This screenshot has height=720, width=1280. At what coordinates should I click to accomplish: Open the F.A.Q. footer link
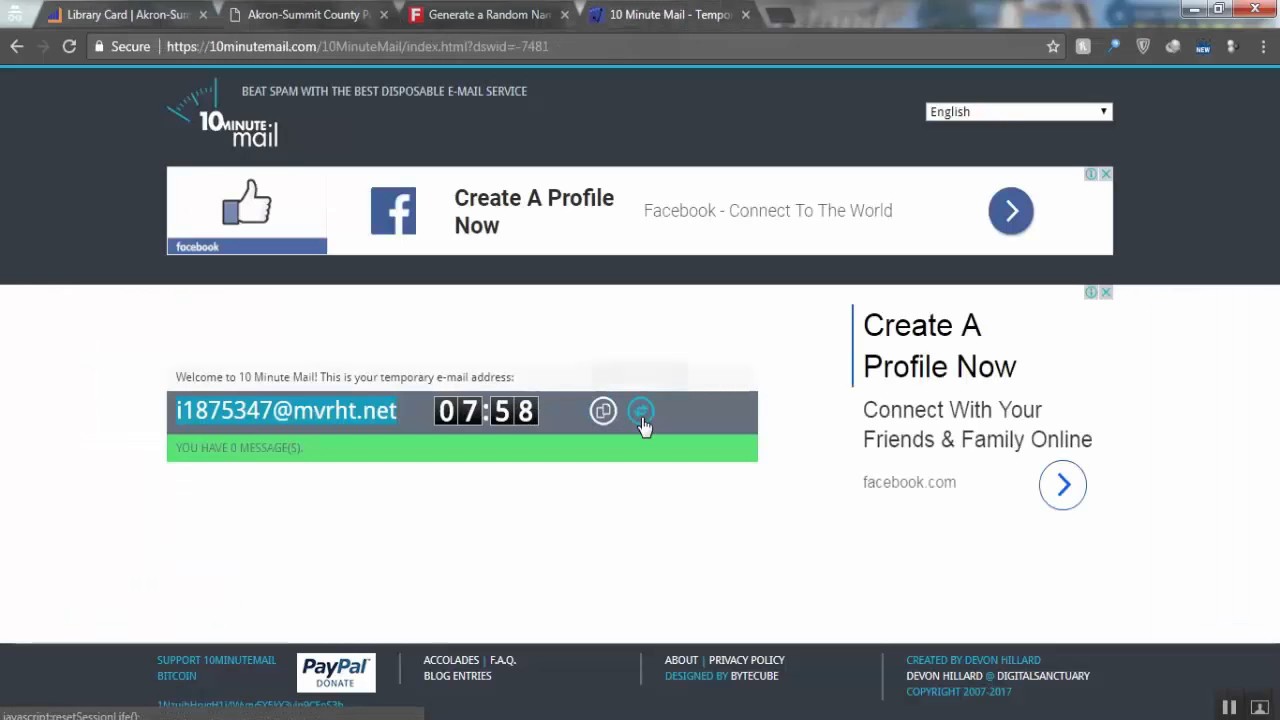[x=503, y=660]
